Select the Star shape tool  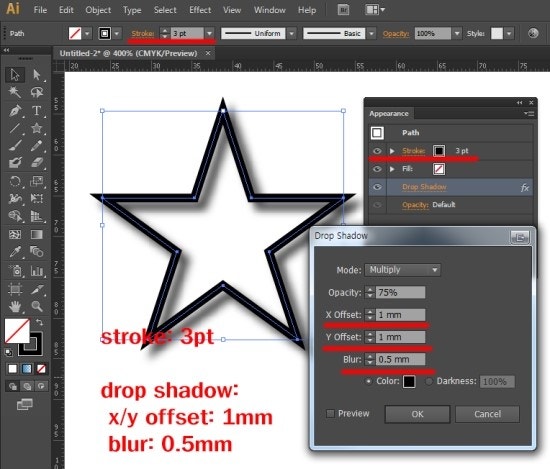pos(36,128)
